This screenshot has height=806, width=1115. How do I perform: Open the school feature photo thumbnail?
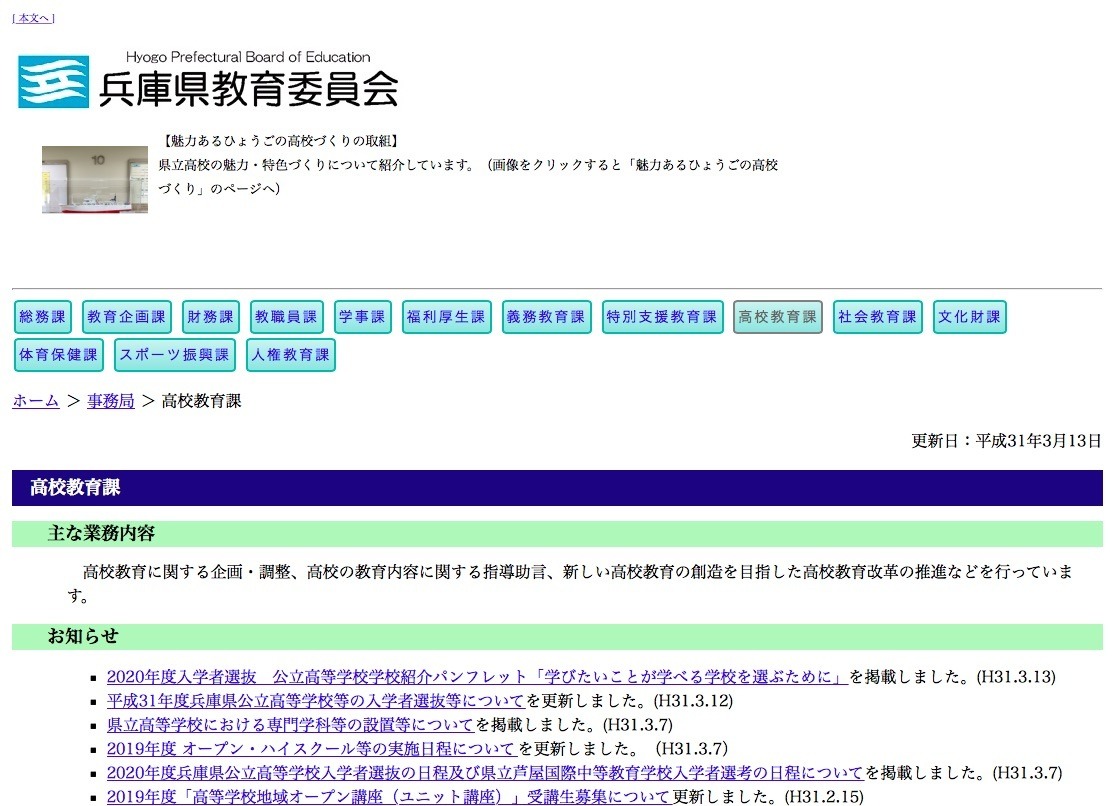coord(94,181)
